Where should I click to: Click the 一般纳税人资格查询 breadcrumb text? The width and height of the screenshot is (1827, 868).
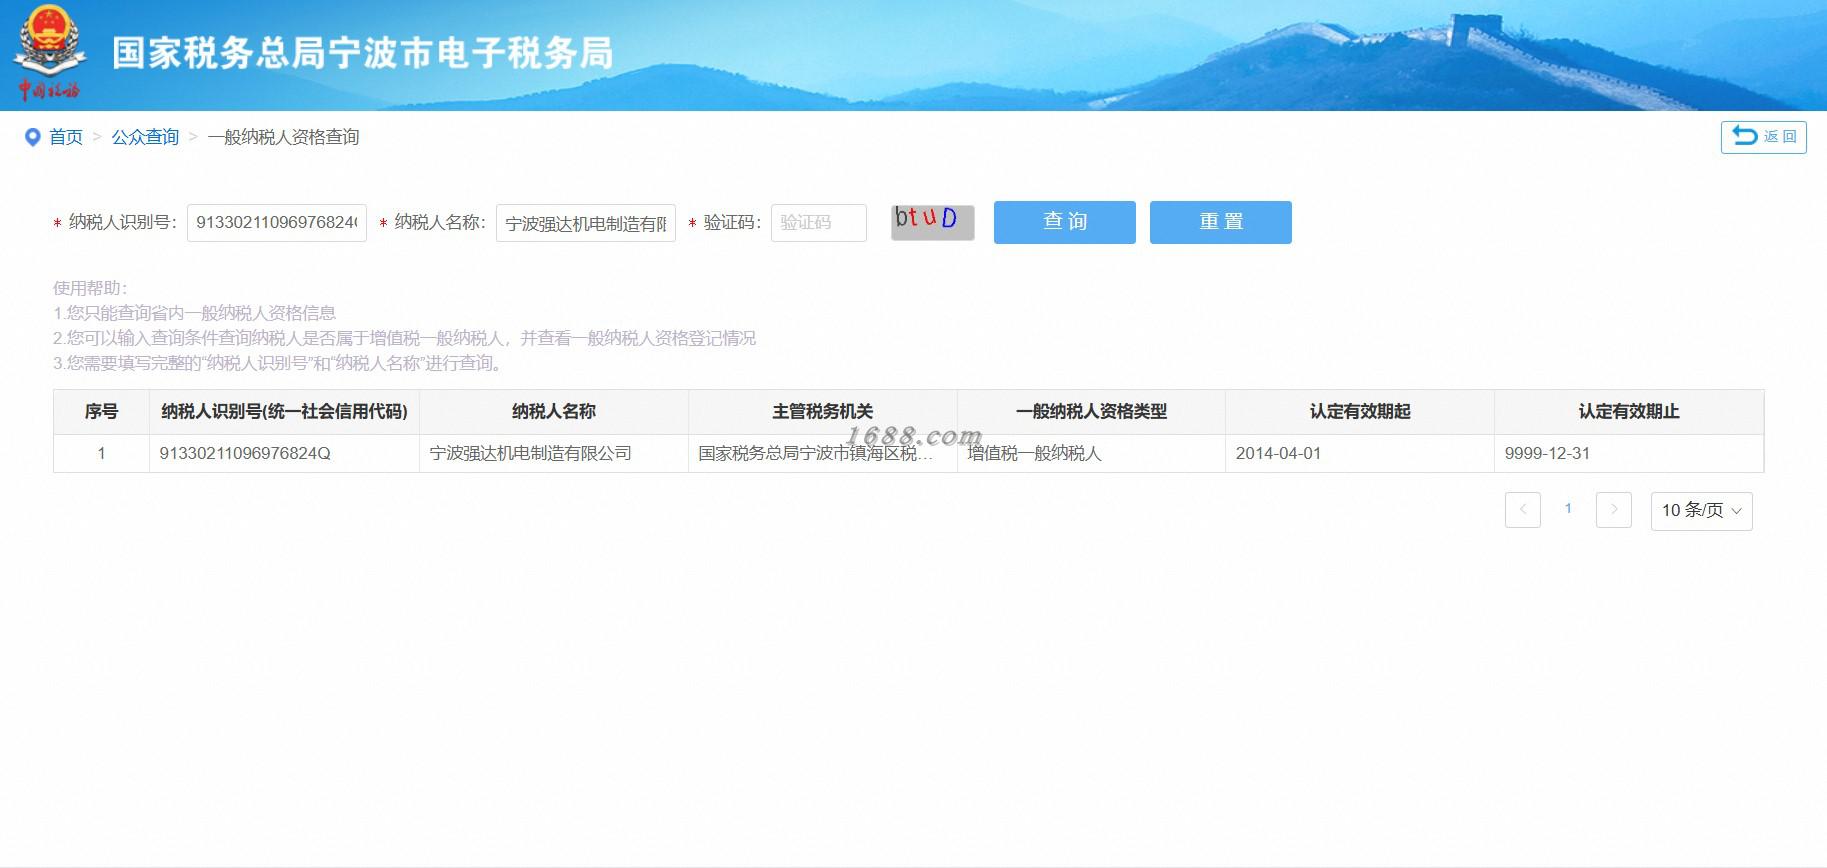(x=283, y=137)
